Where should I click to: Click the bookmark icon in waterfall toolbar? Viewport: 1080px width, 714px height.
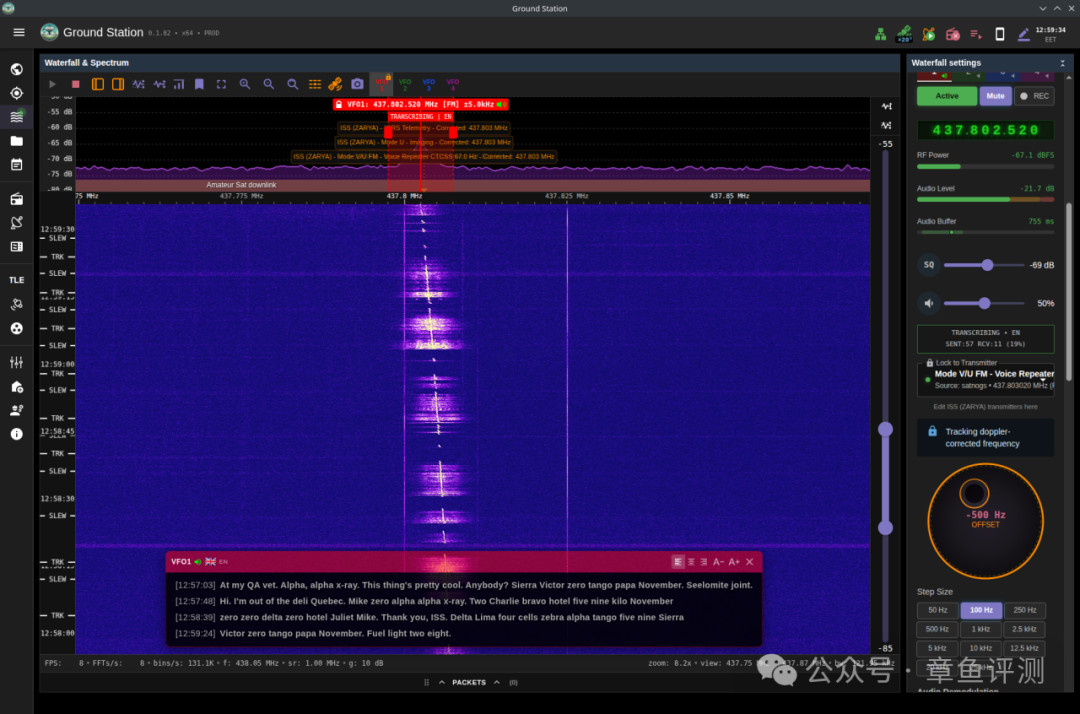[x=200, y=84]
